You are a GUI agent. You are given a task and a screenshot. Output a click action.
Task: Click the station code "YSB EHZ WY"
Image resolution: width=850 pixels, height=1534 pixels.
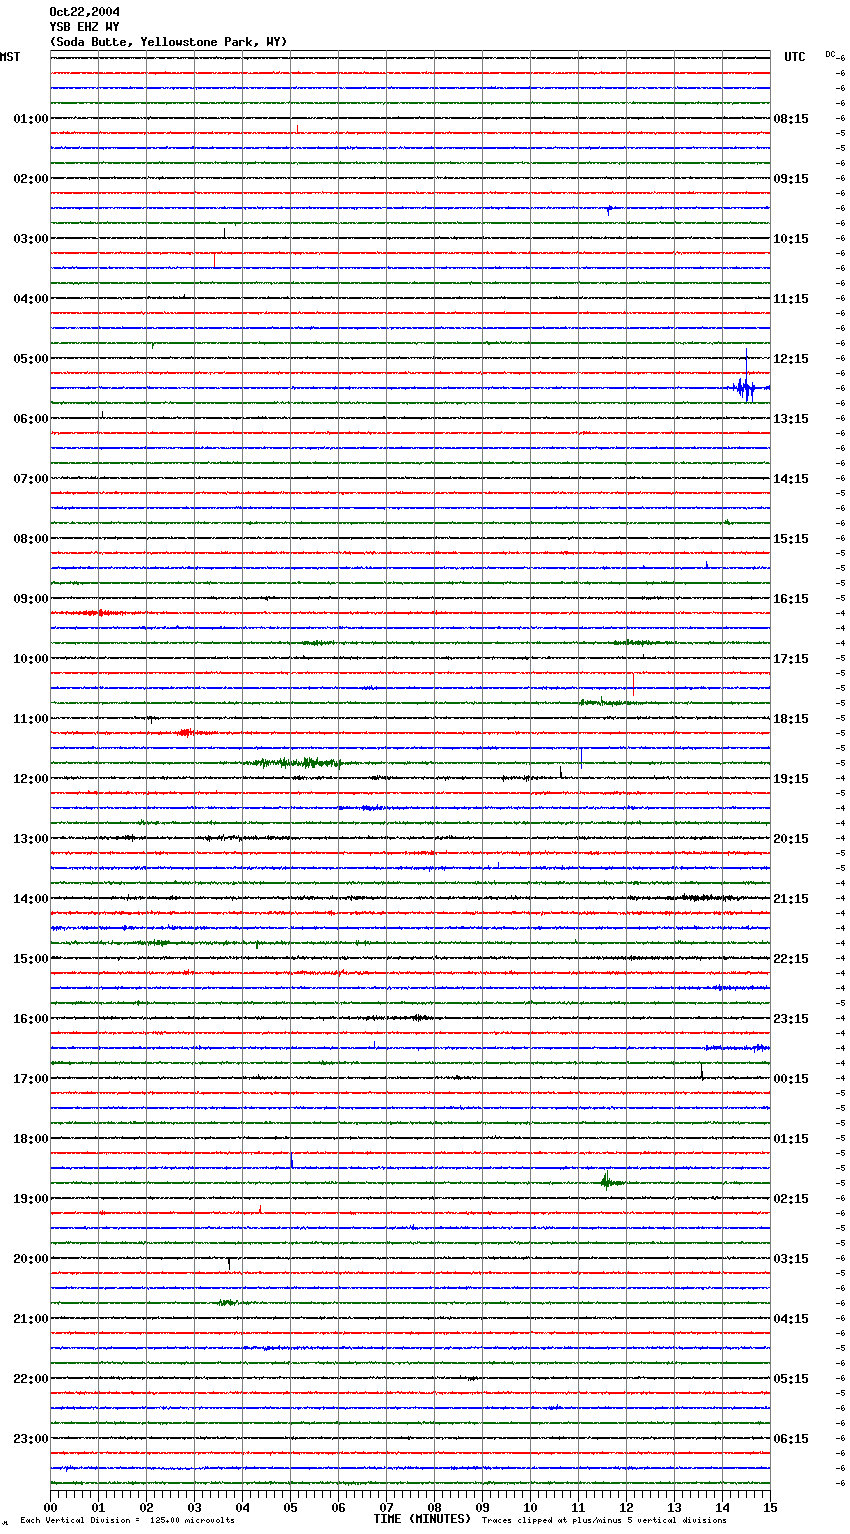(x=84, y=27)
